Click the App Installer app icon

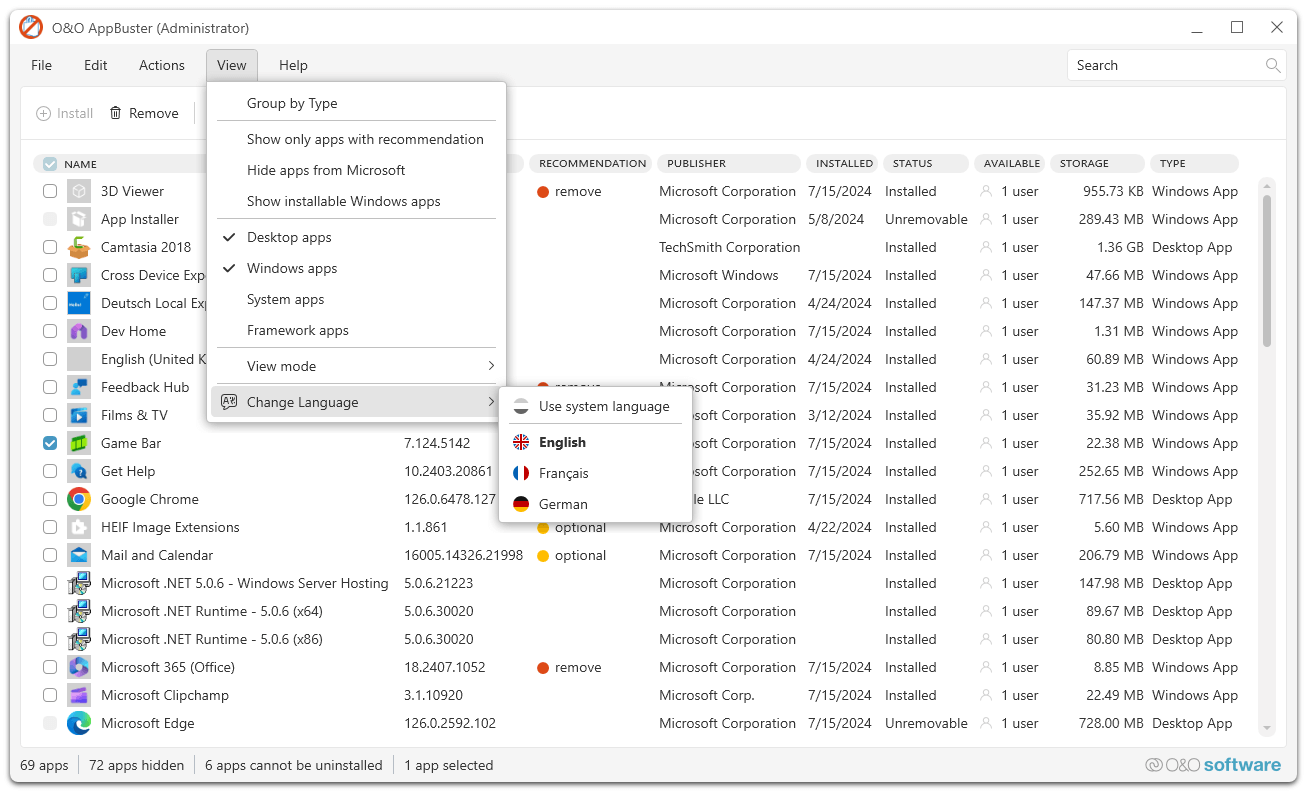pyautogui.click(x=79, y=219)
